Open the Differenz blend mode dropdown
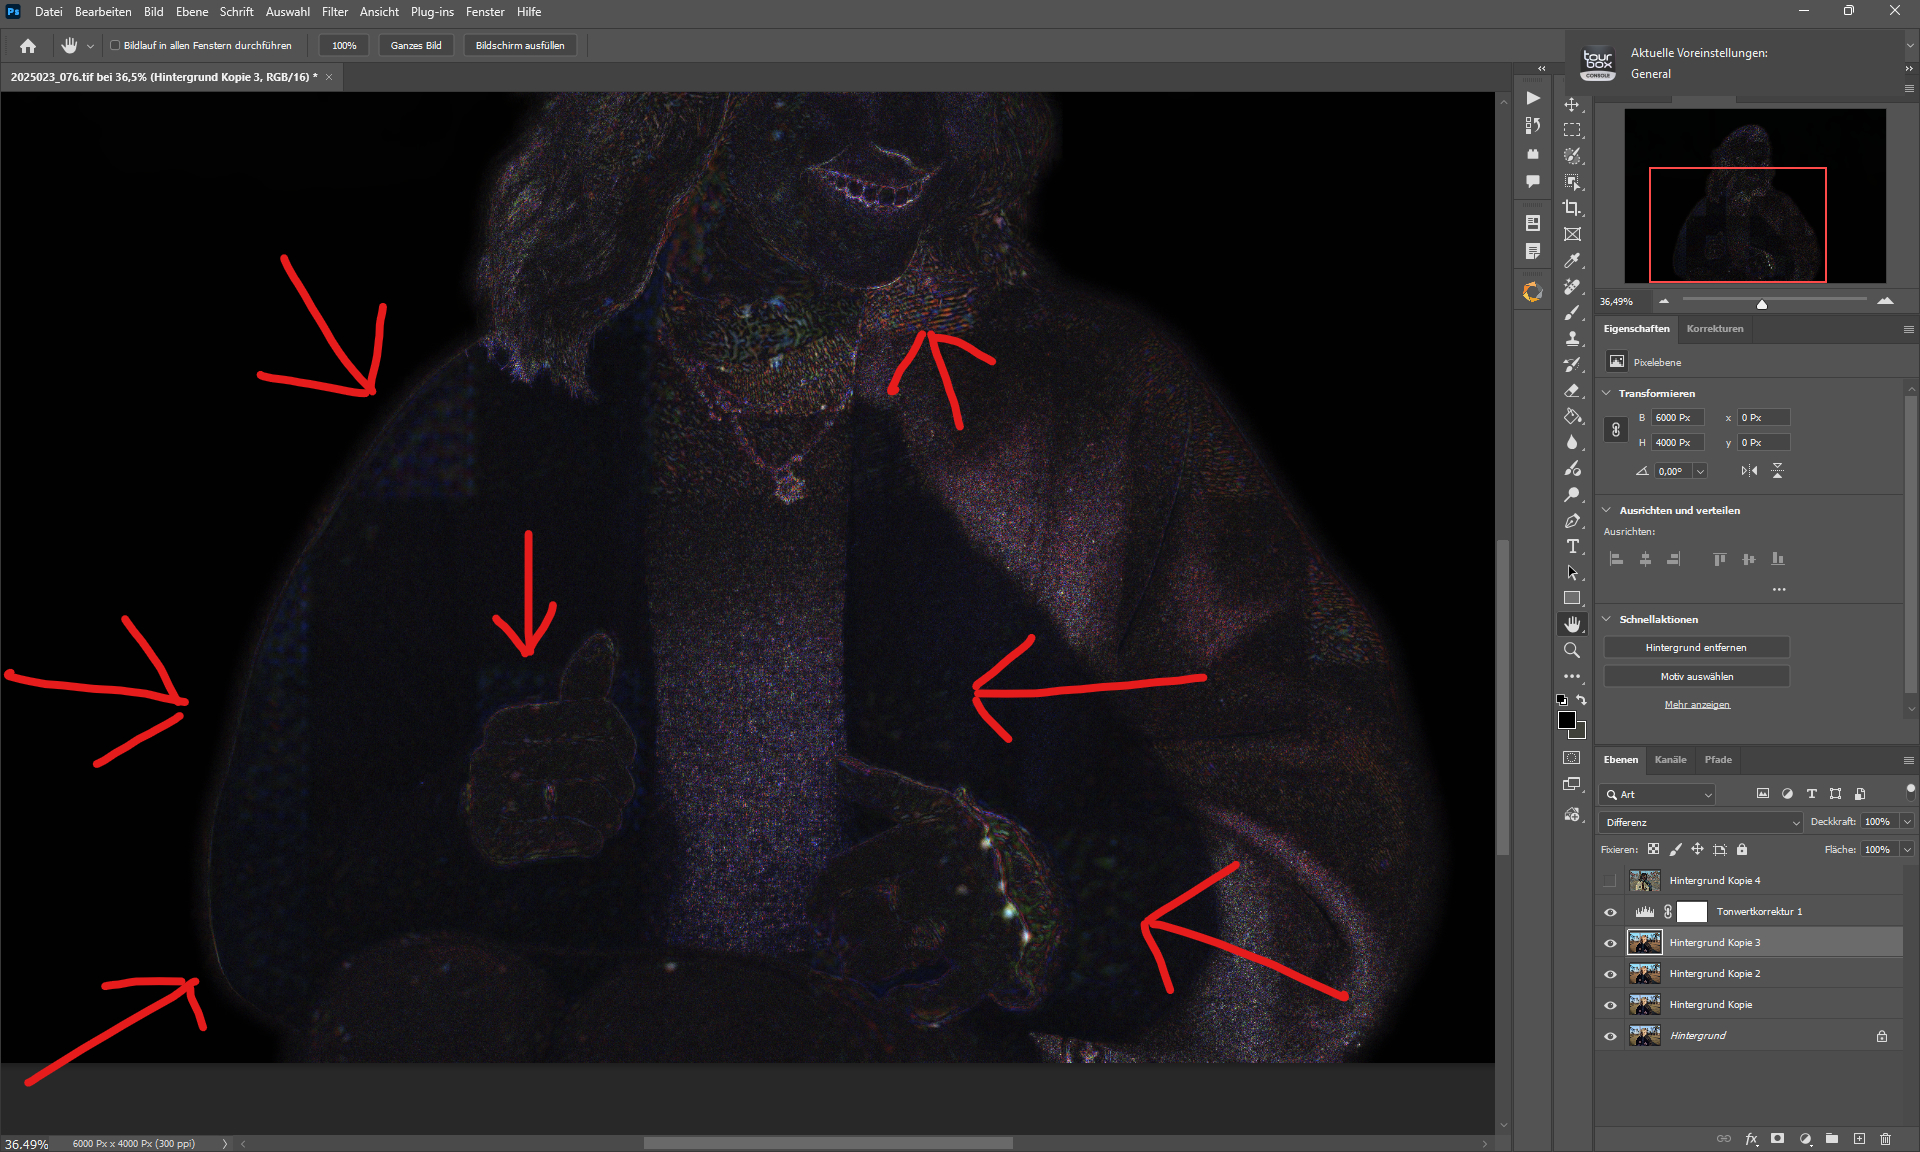1920x1152 pixels. coord(1700,822)
